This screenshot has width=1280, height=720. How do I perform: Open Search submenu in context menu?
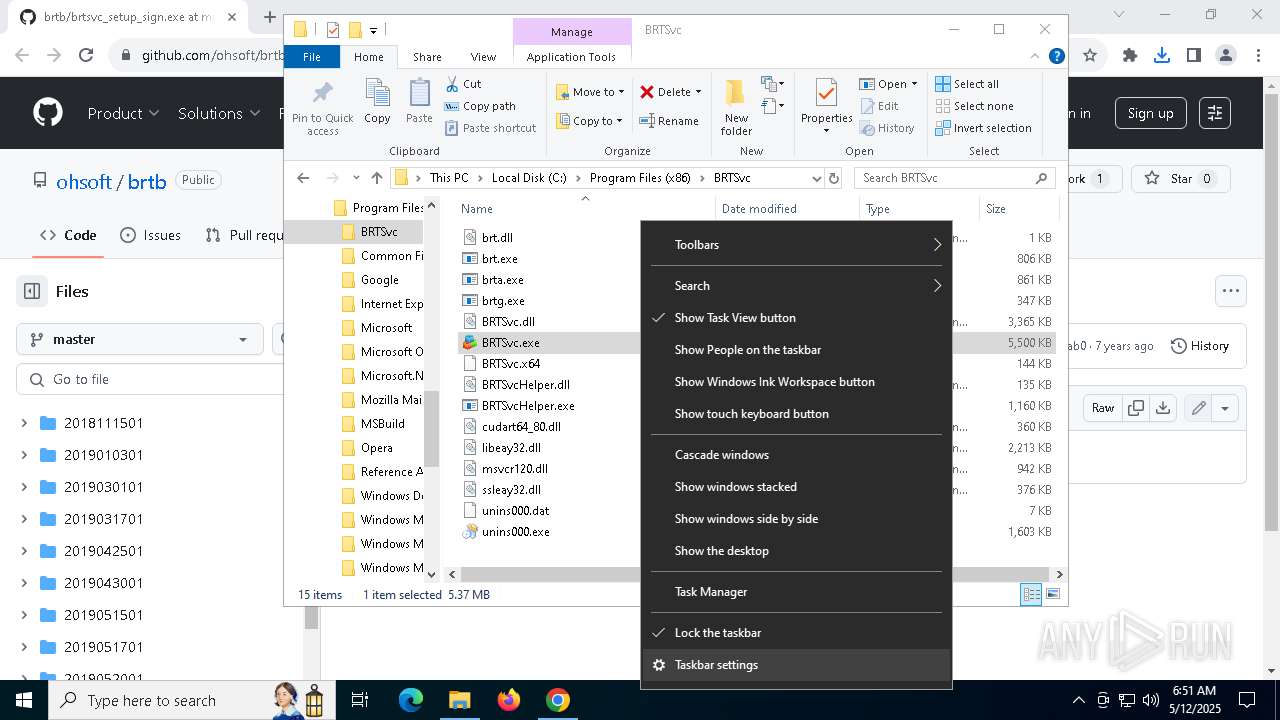click(796, 286)
